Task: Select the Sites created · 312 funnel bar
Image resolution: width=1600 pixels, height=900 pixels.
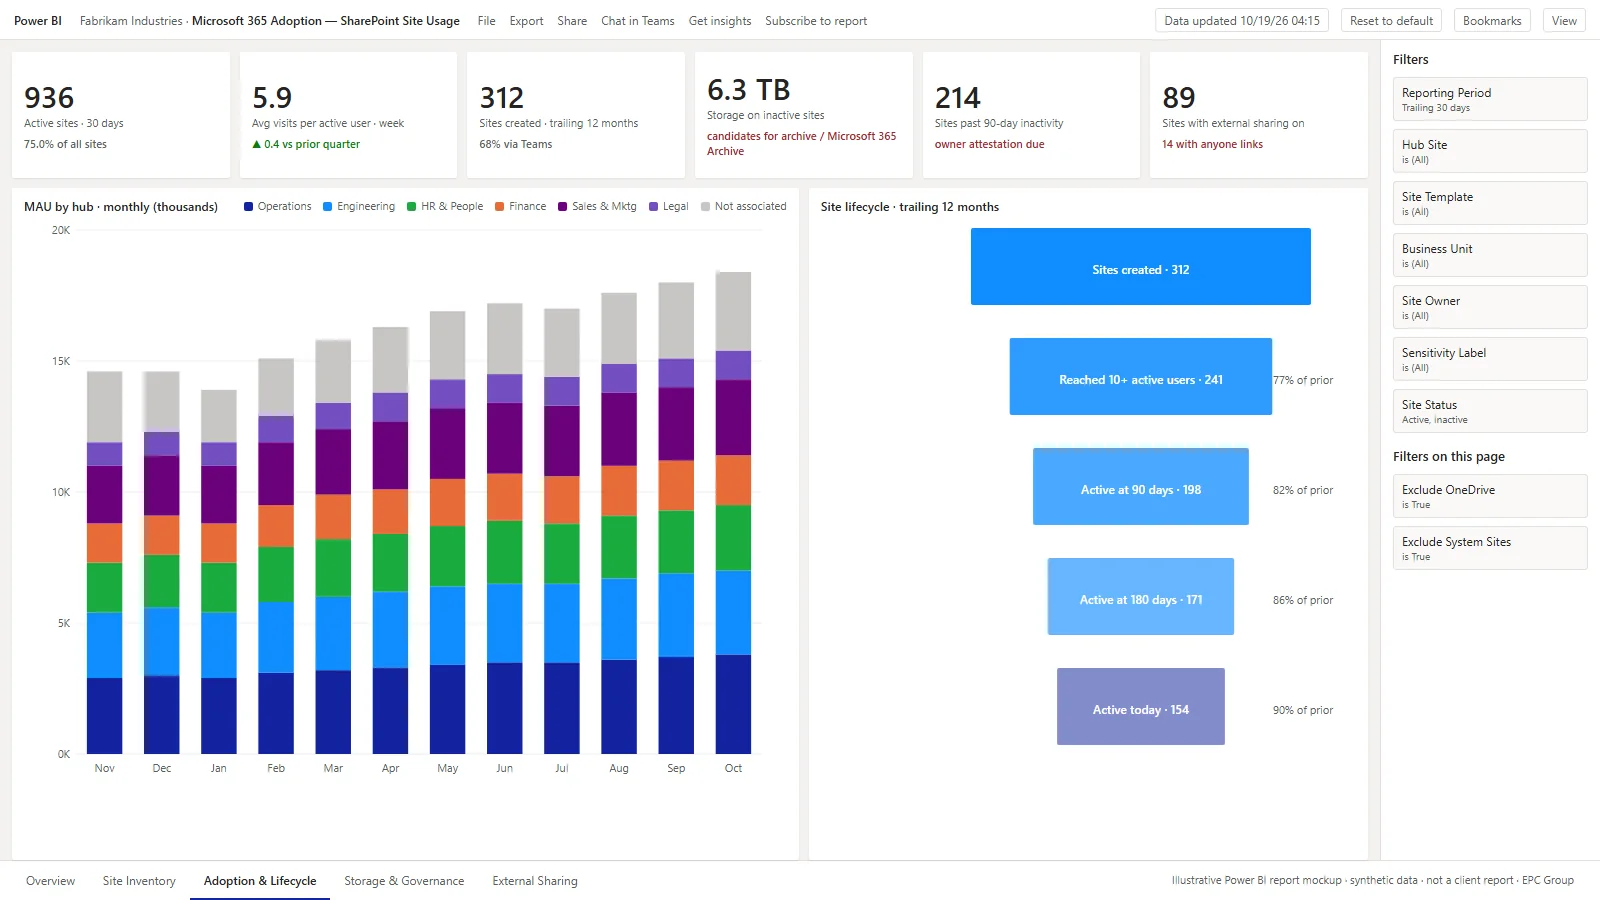Action: pyautogui.click(x=1140, y=267)
